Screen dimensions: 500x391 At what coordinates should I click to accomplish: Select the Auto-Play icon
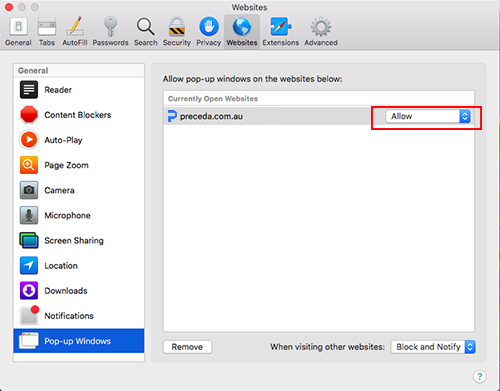click(29, 140)
